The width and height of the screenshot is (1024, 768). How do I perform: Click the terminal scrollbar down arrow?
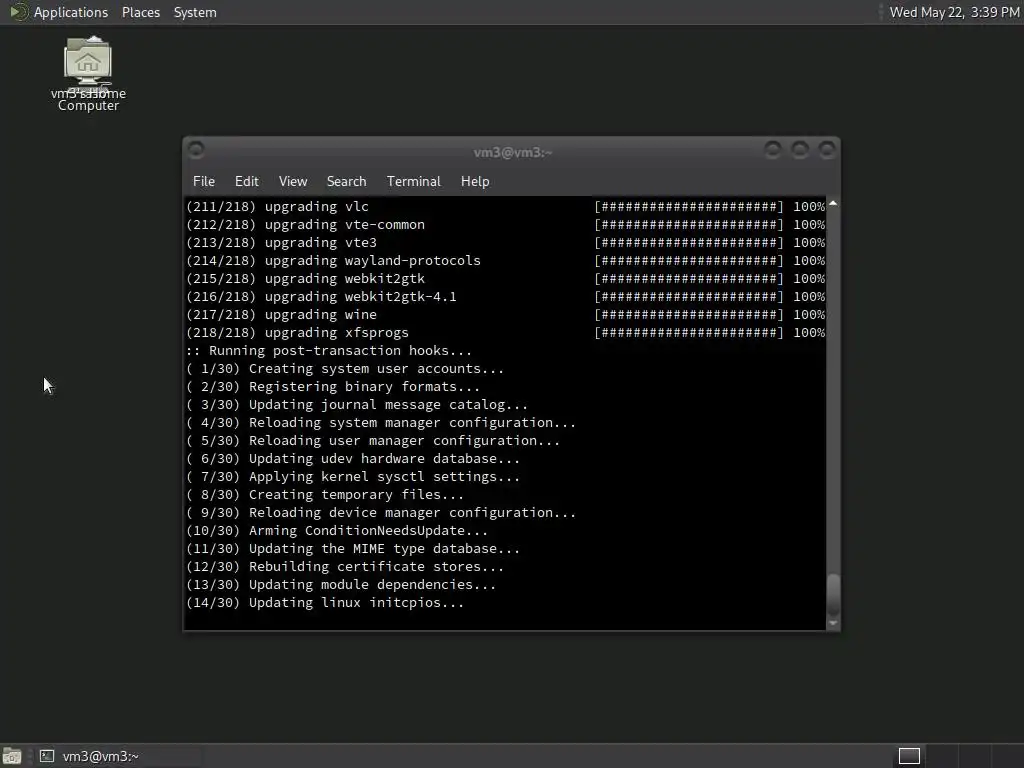pos(833,624)
